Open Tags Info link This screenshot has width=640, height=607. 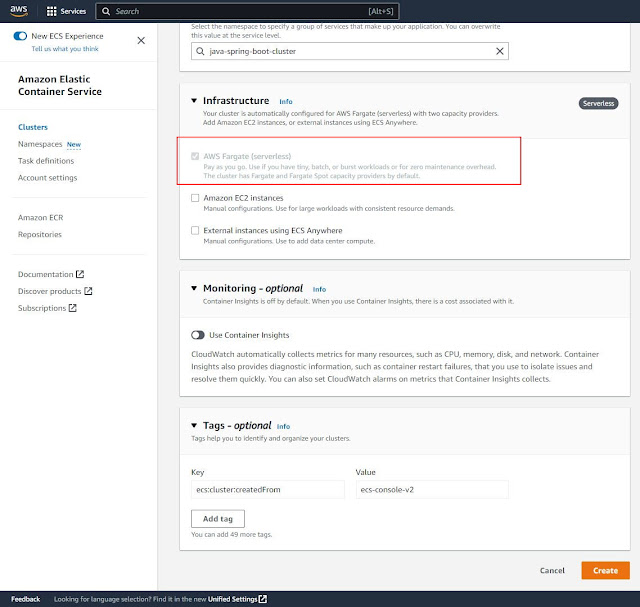[283, 427]
